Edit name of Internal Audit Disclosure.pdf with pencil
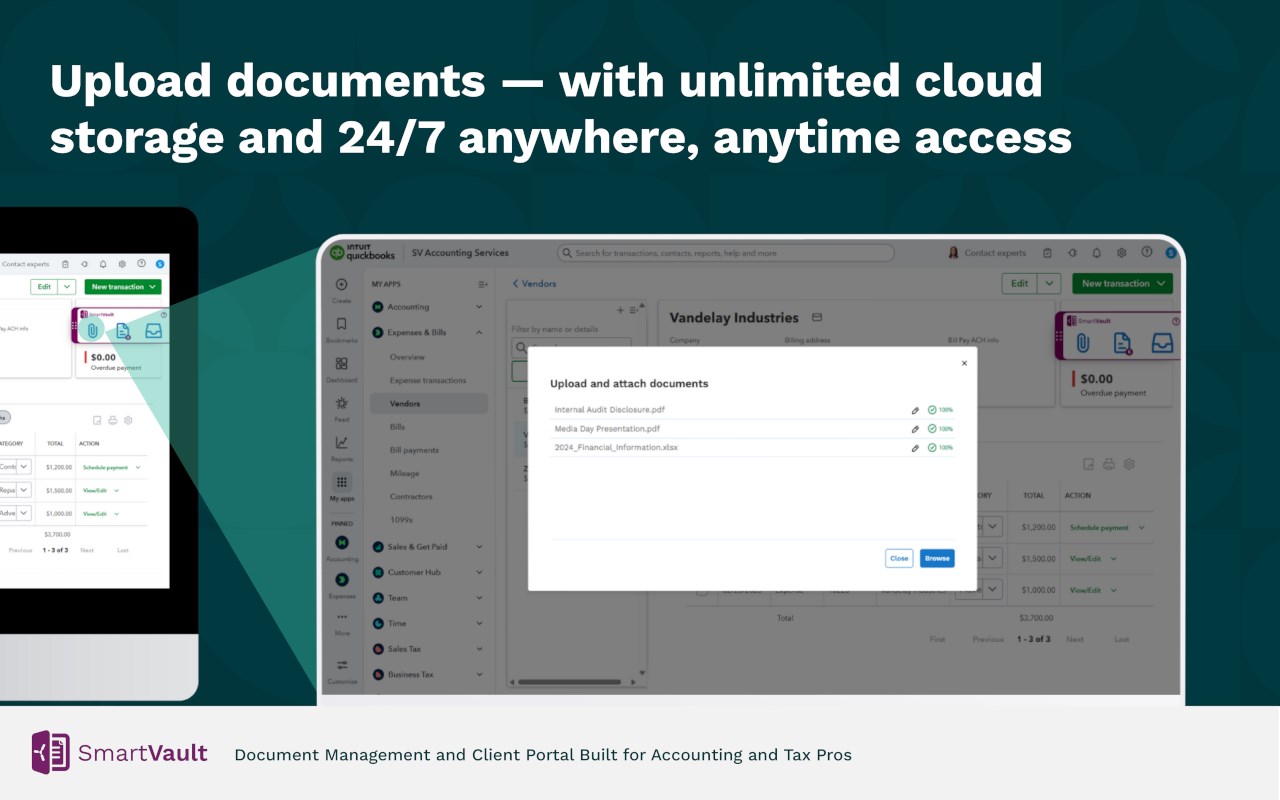 [x=915, y=410]
